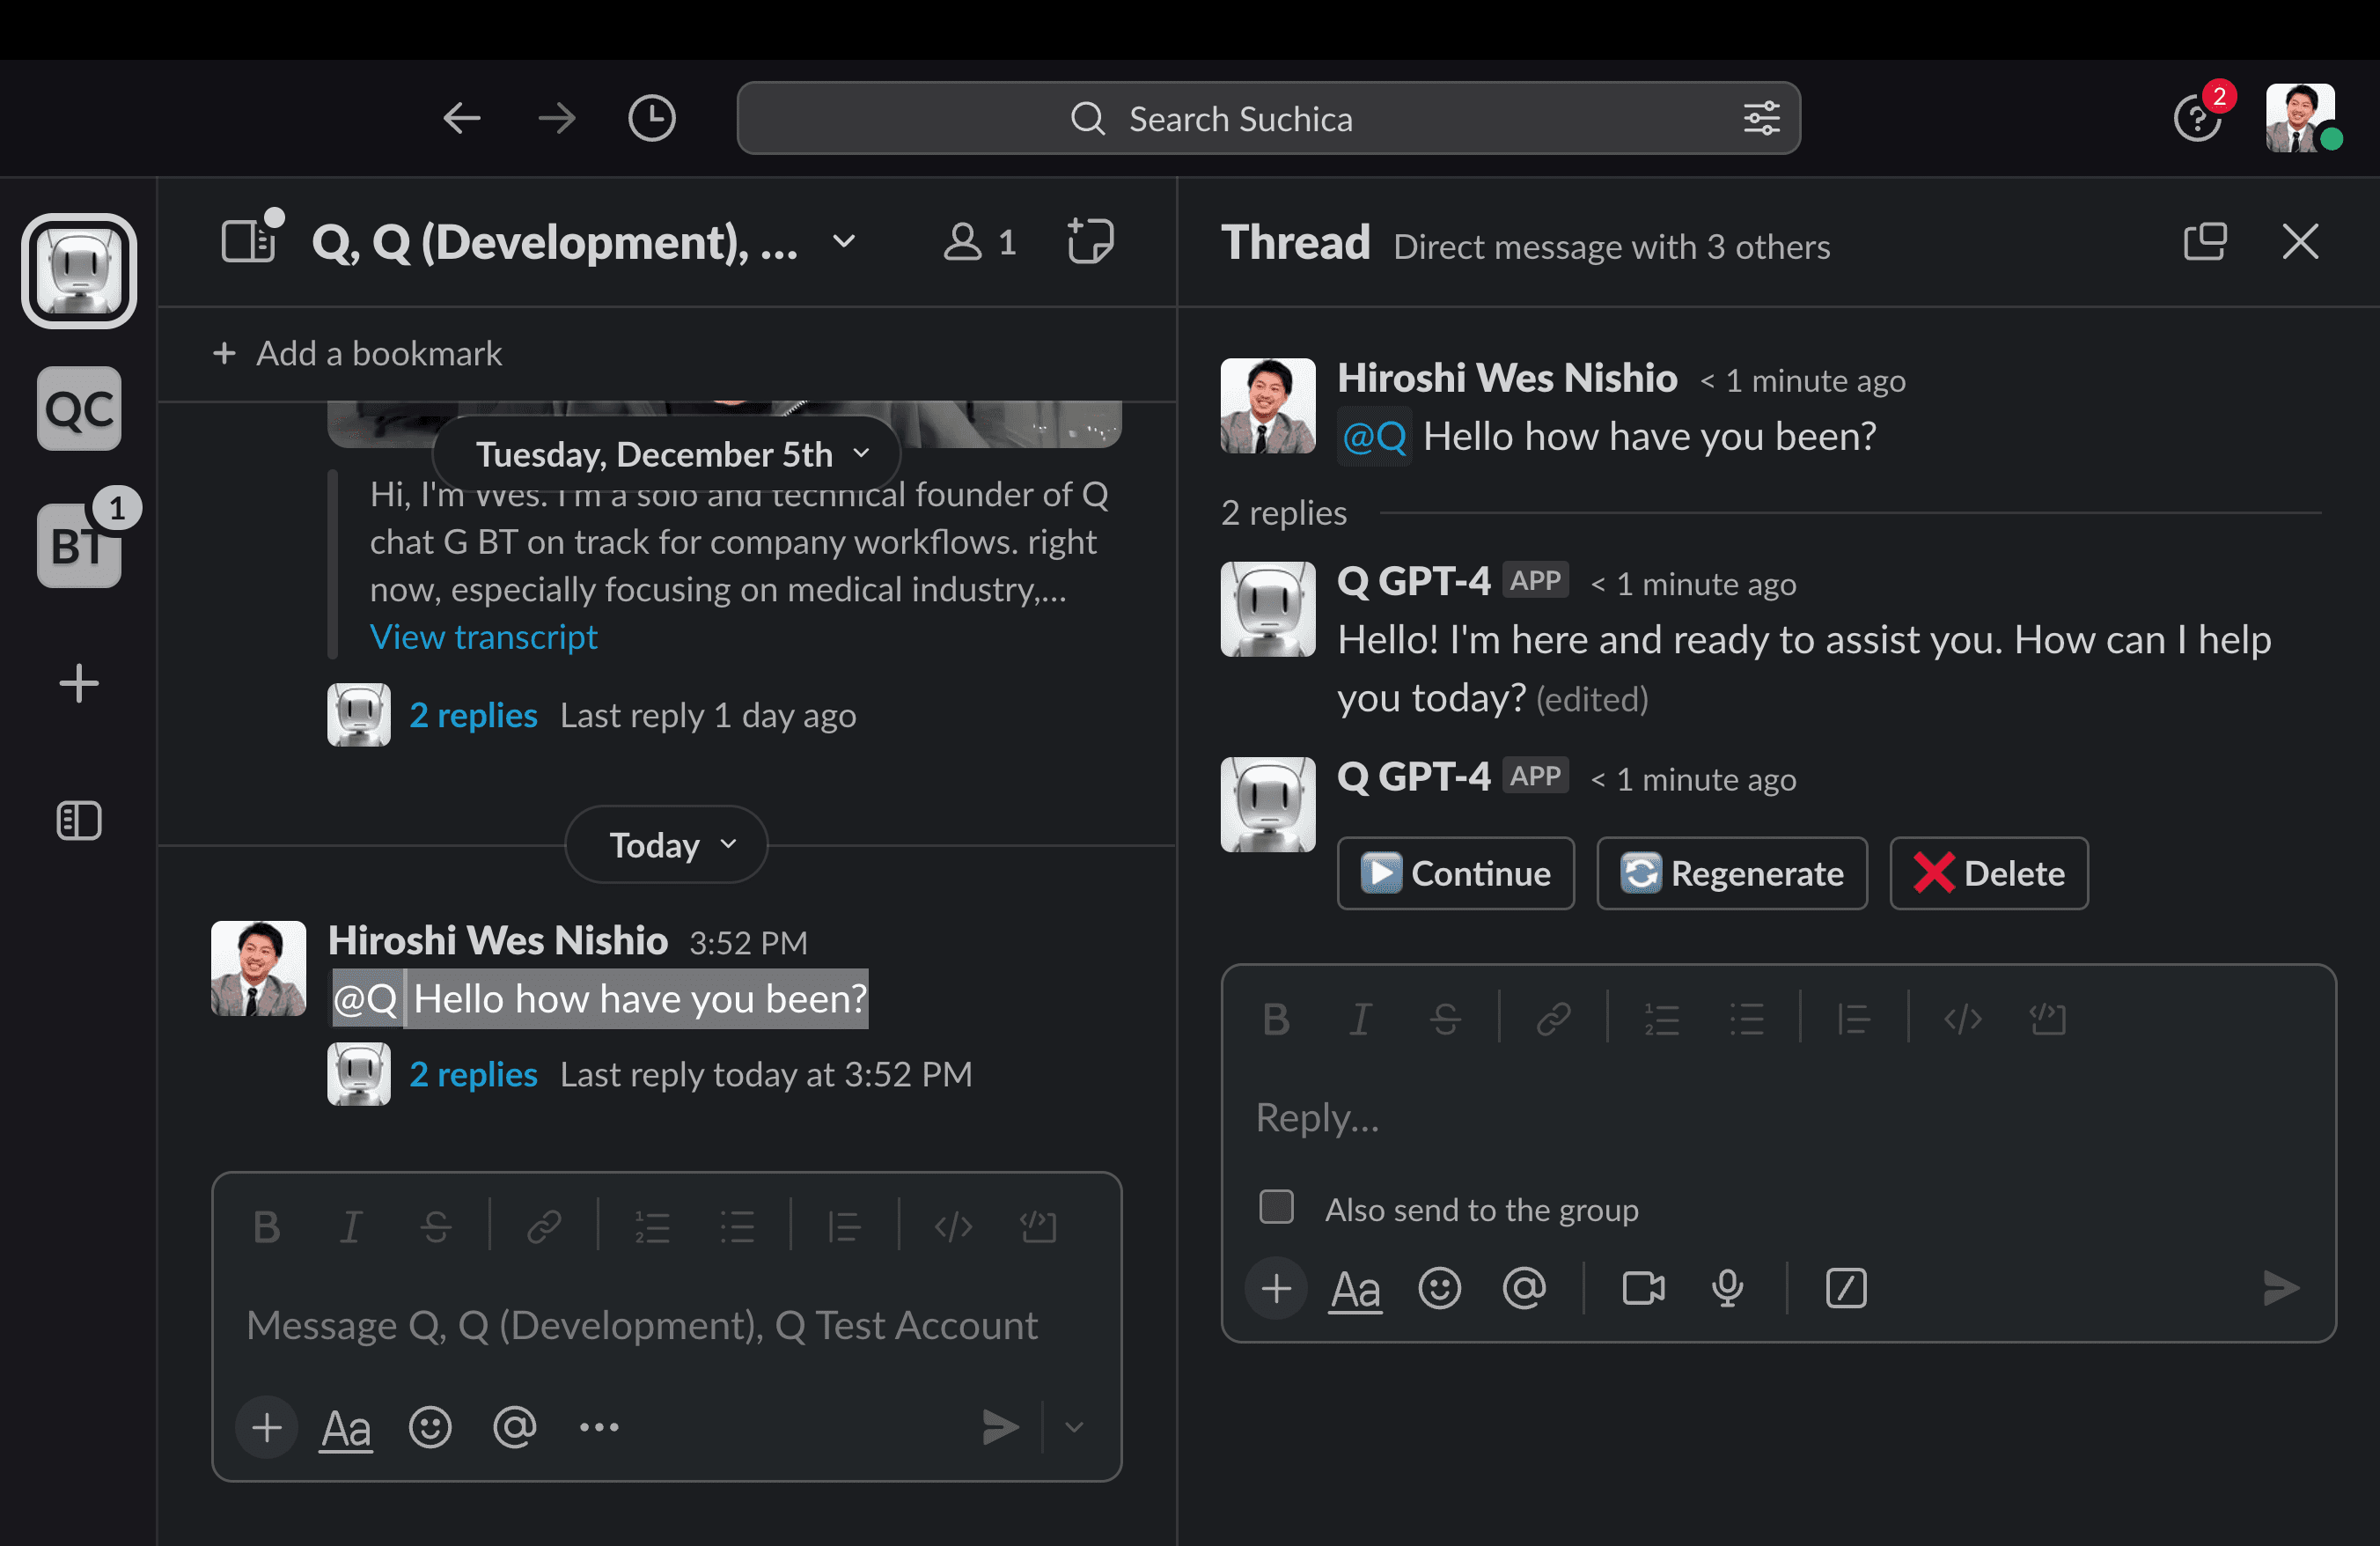Open the history clock icon

click(x=651, y=118)
